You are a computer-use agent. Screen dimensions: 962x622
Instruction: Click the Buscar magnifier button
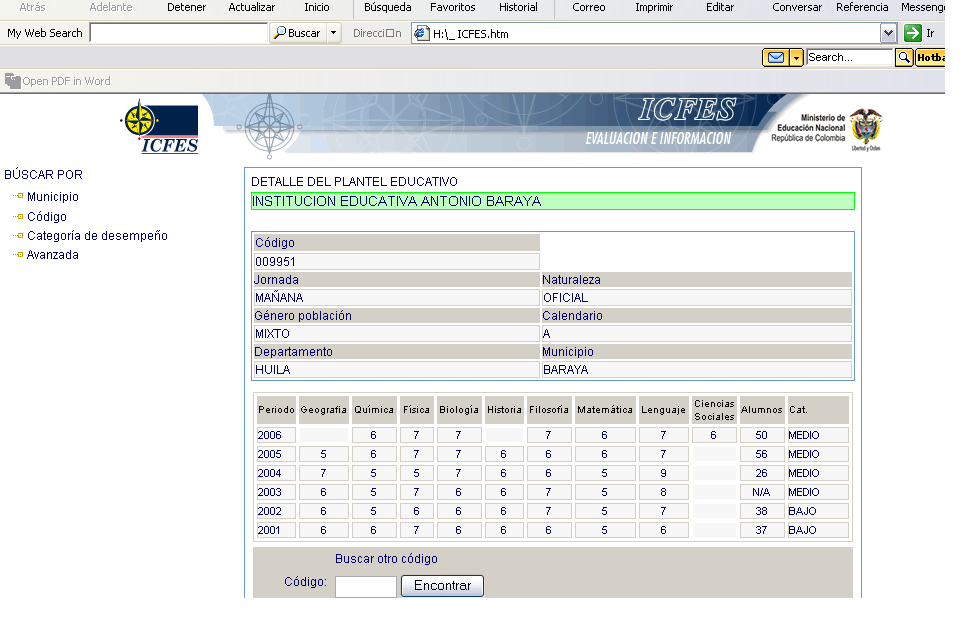pos(297,33)
